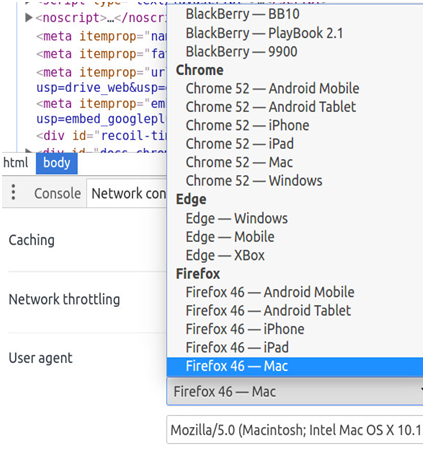Click the custom user agent string field
424x462 pixels.
click(x=295, y=429)
